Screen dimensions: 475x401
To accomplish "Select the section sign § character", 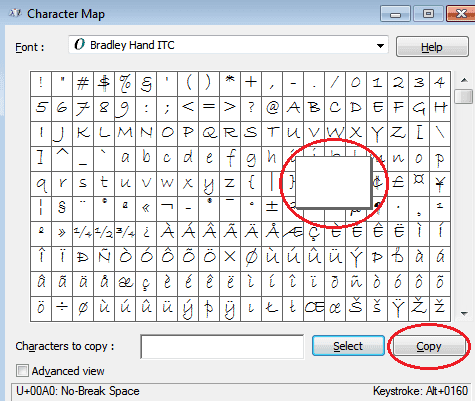I will coord(62,208).
